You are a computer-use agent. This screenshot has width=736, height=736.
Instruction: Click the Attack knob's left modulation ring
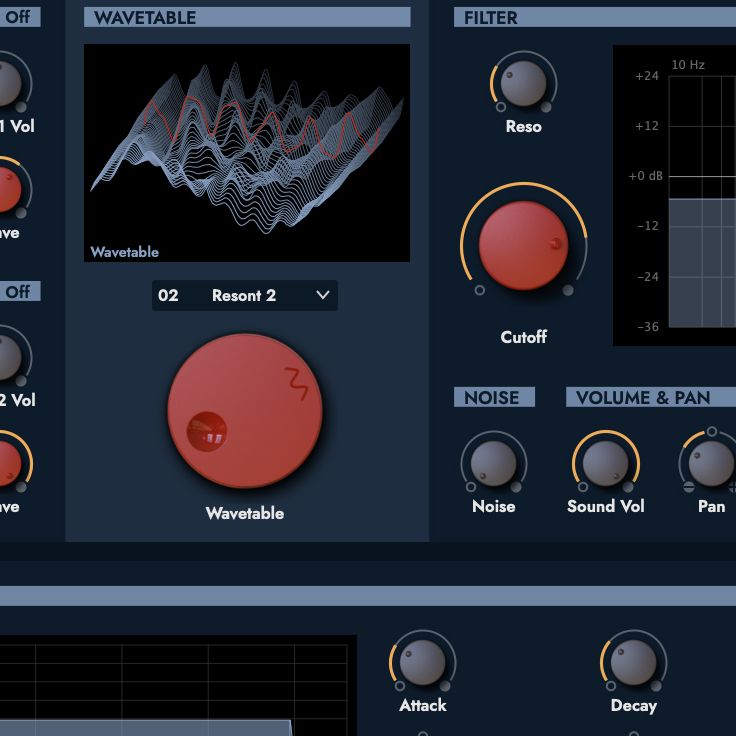point(400,686)
